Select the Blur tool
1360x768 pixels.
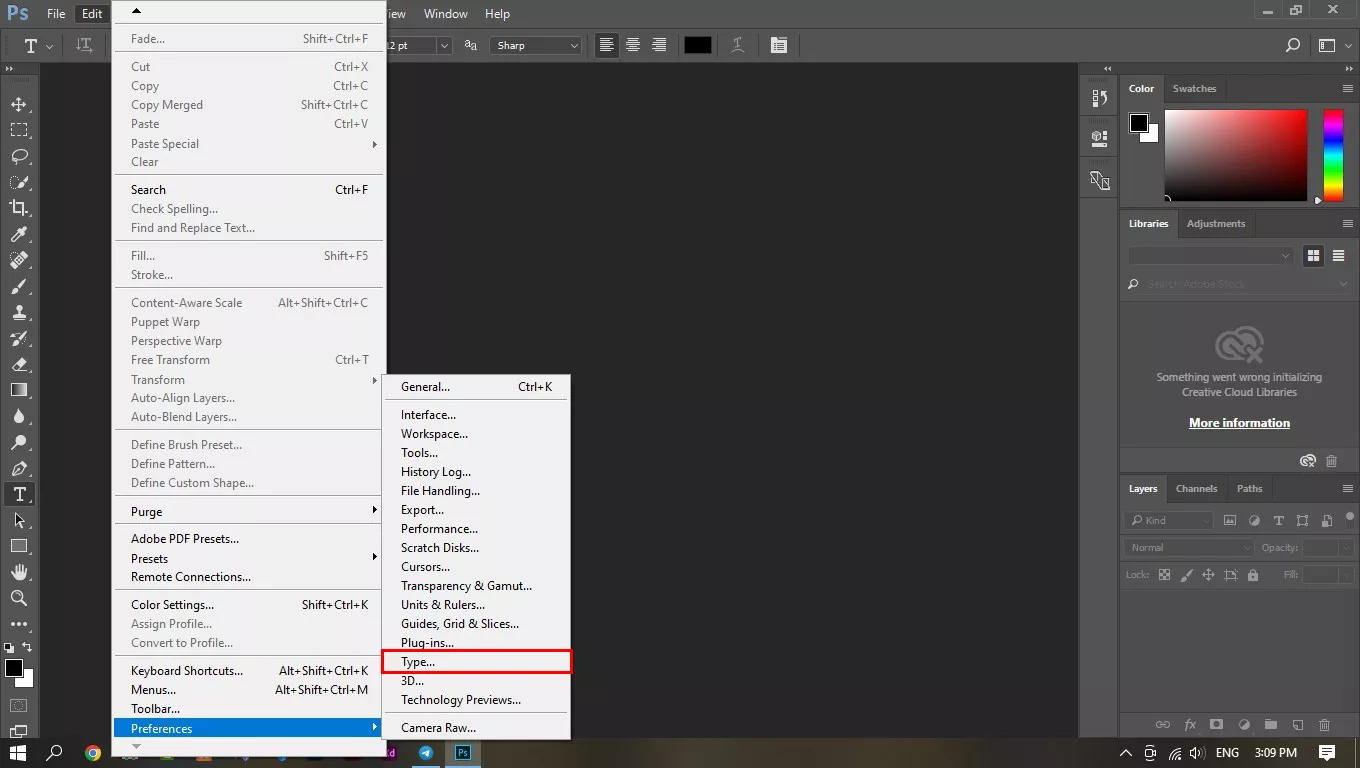tap(19, 416)
